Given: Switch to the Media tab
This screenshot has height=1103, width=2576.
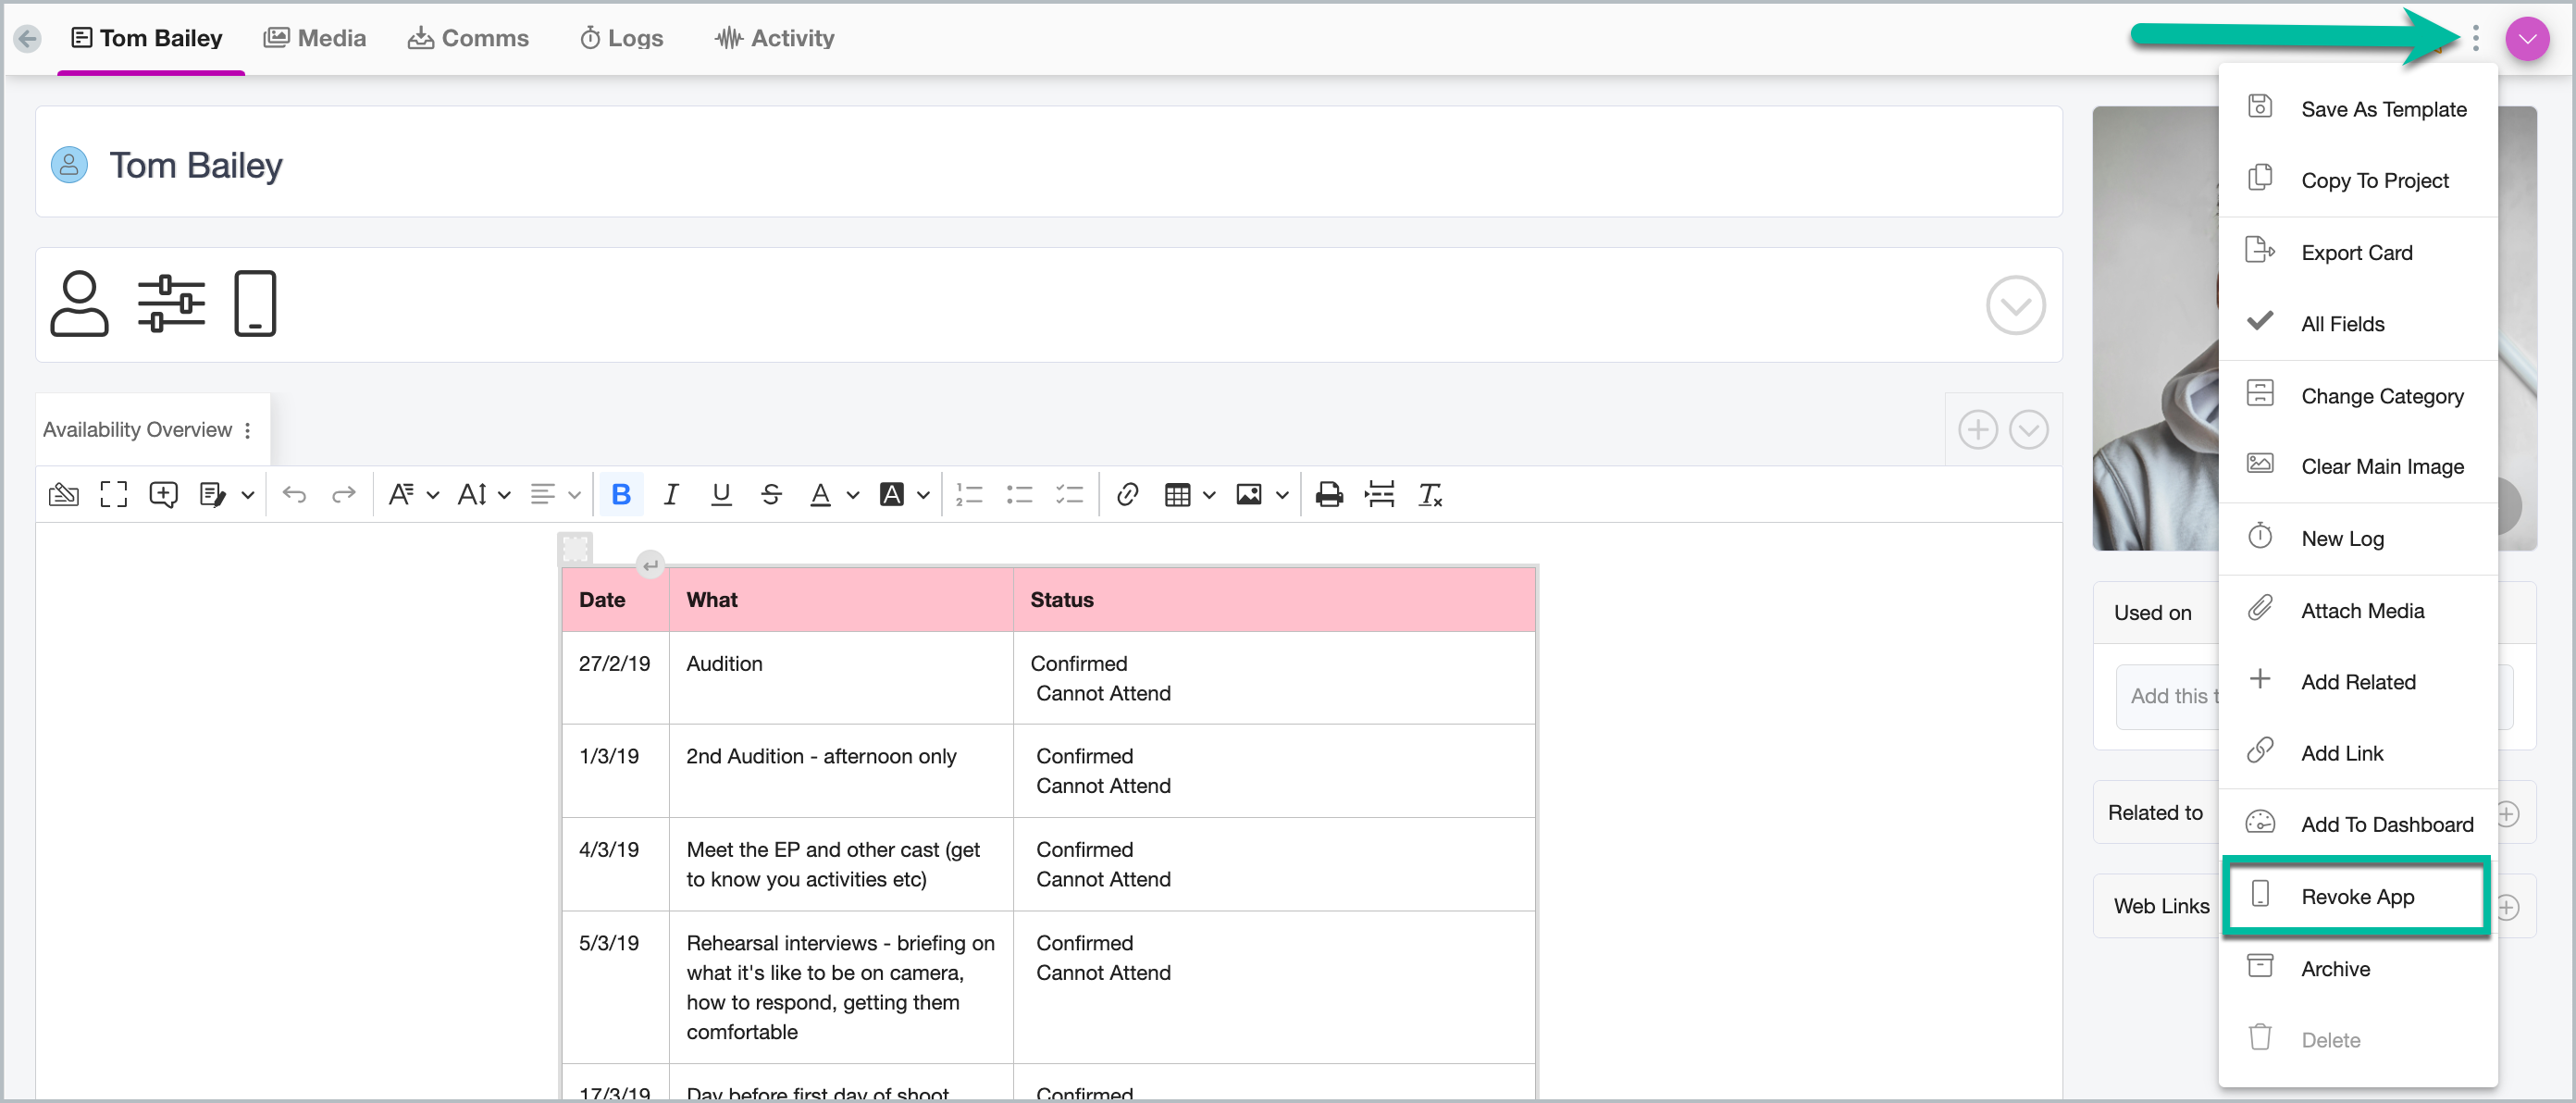Looking at the screenshot, I should [315, 39].
